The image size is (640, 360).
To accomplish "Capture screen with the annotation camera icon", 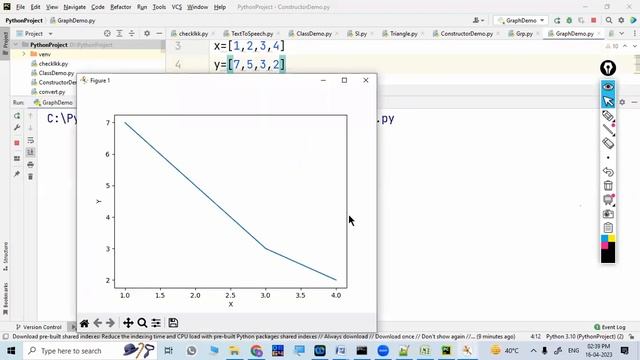I will [x=608, y=214].
